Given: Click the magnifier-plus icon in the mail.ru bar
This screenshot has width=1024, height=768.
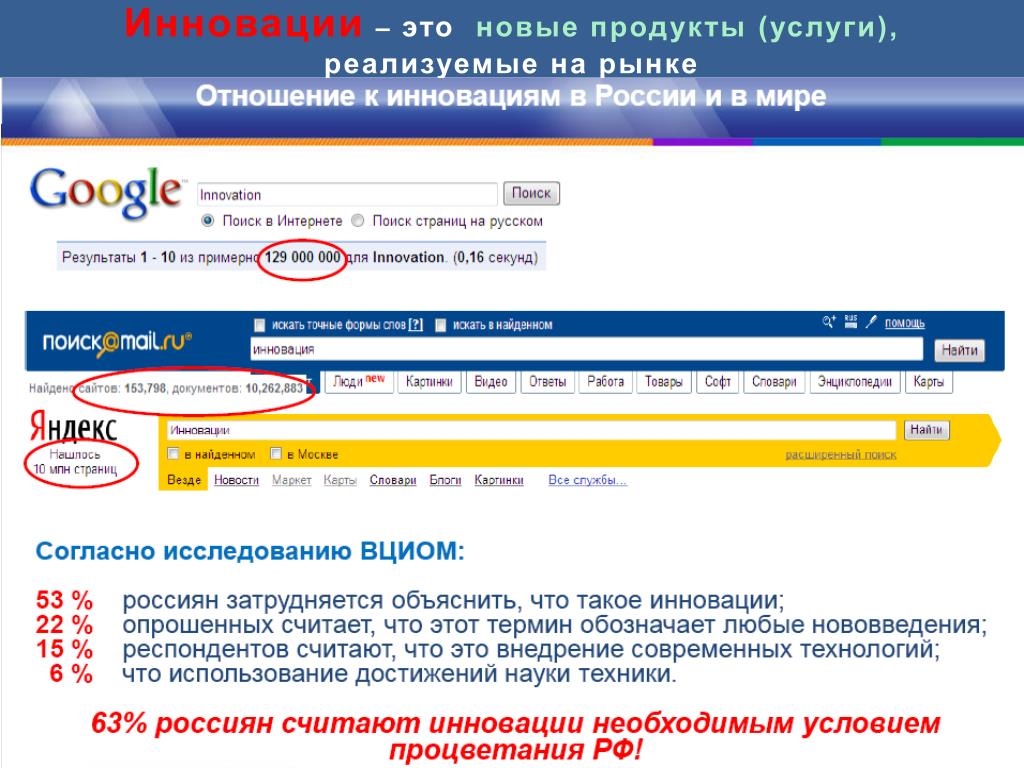Looking at the screenshot, I should [829, 322].
